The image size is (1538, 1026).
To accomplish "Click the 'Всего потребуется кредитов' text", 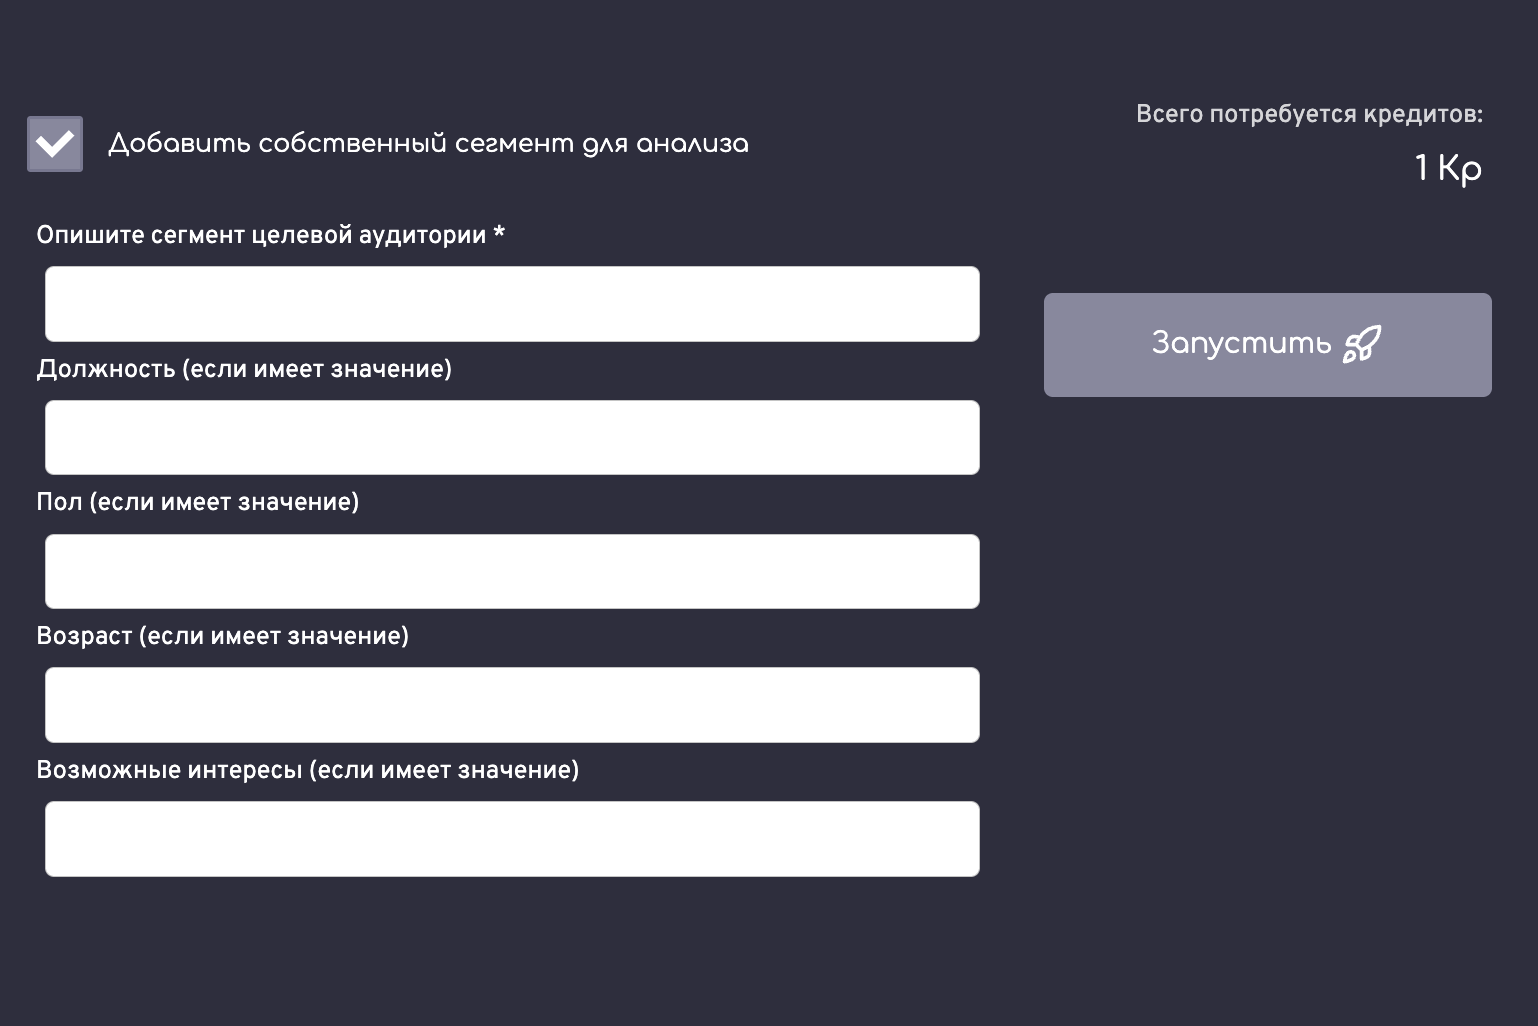I will [1309, 114].
